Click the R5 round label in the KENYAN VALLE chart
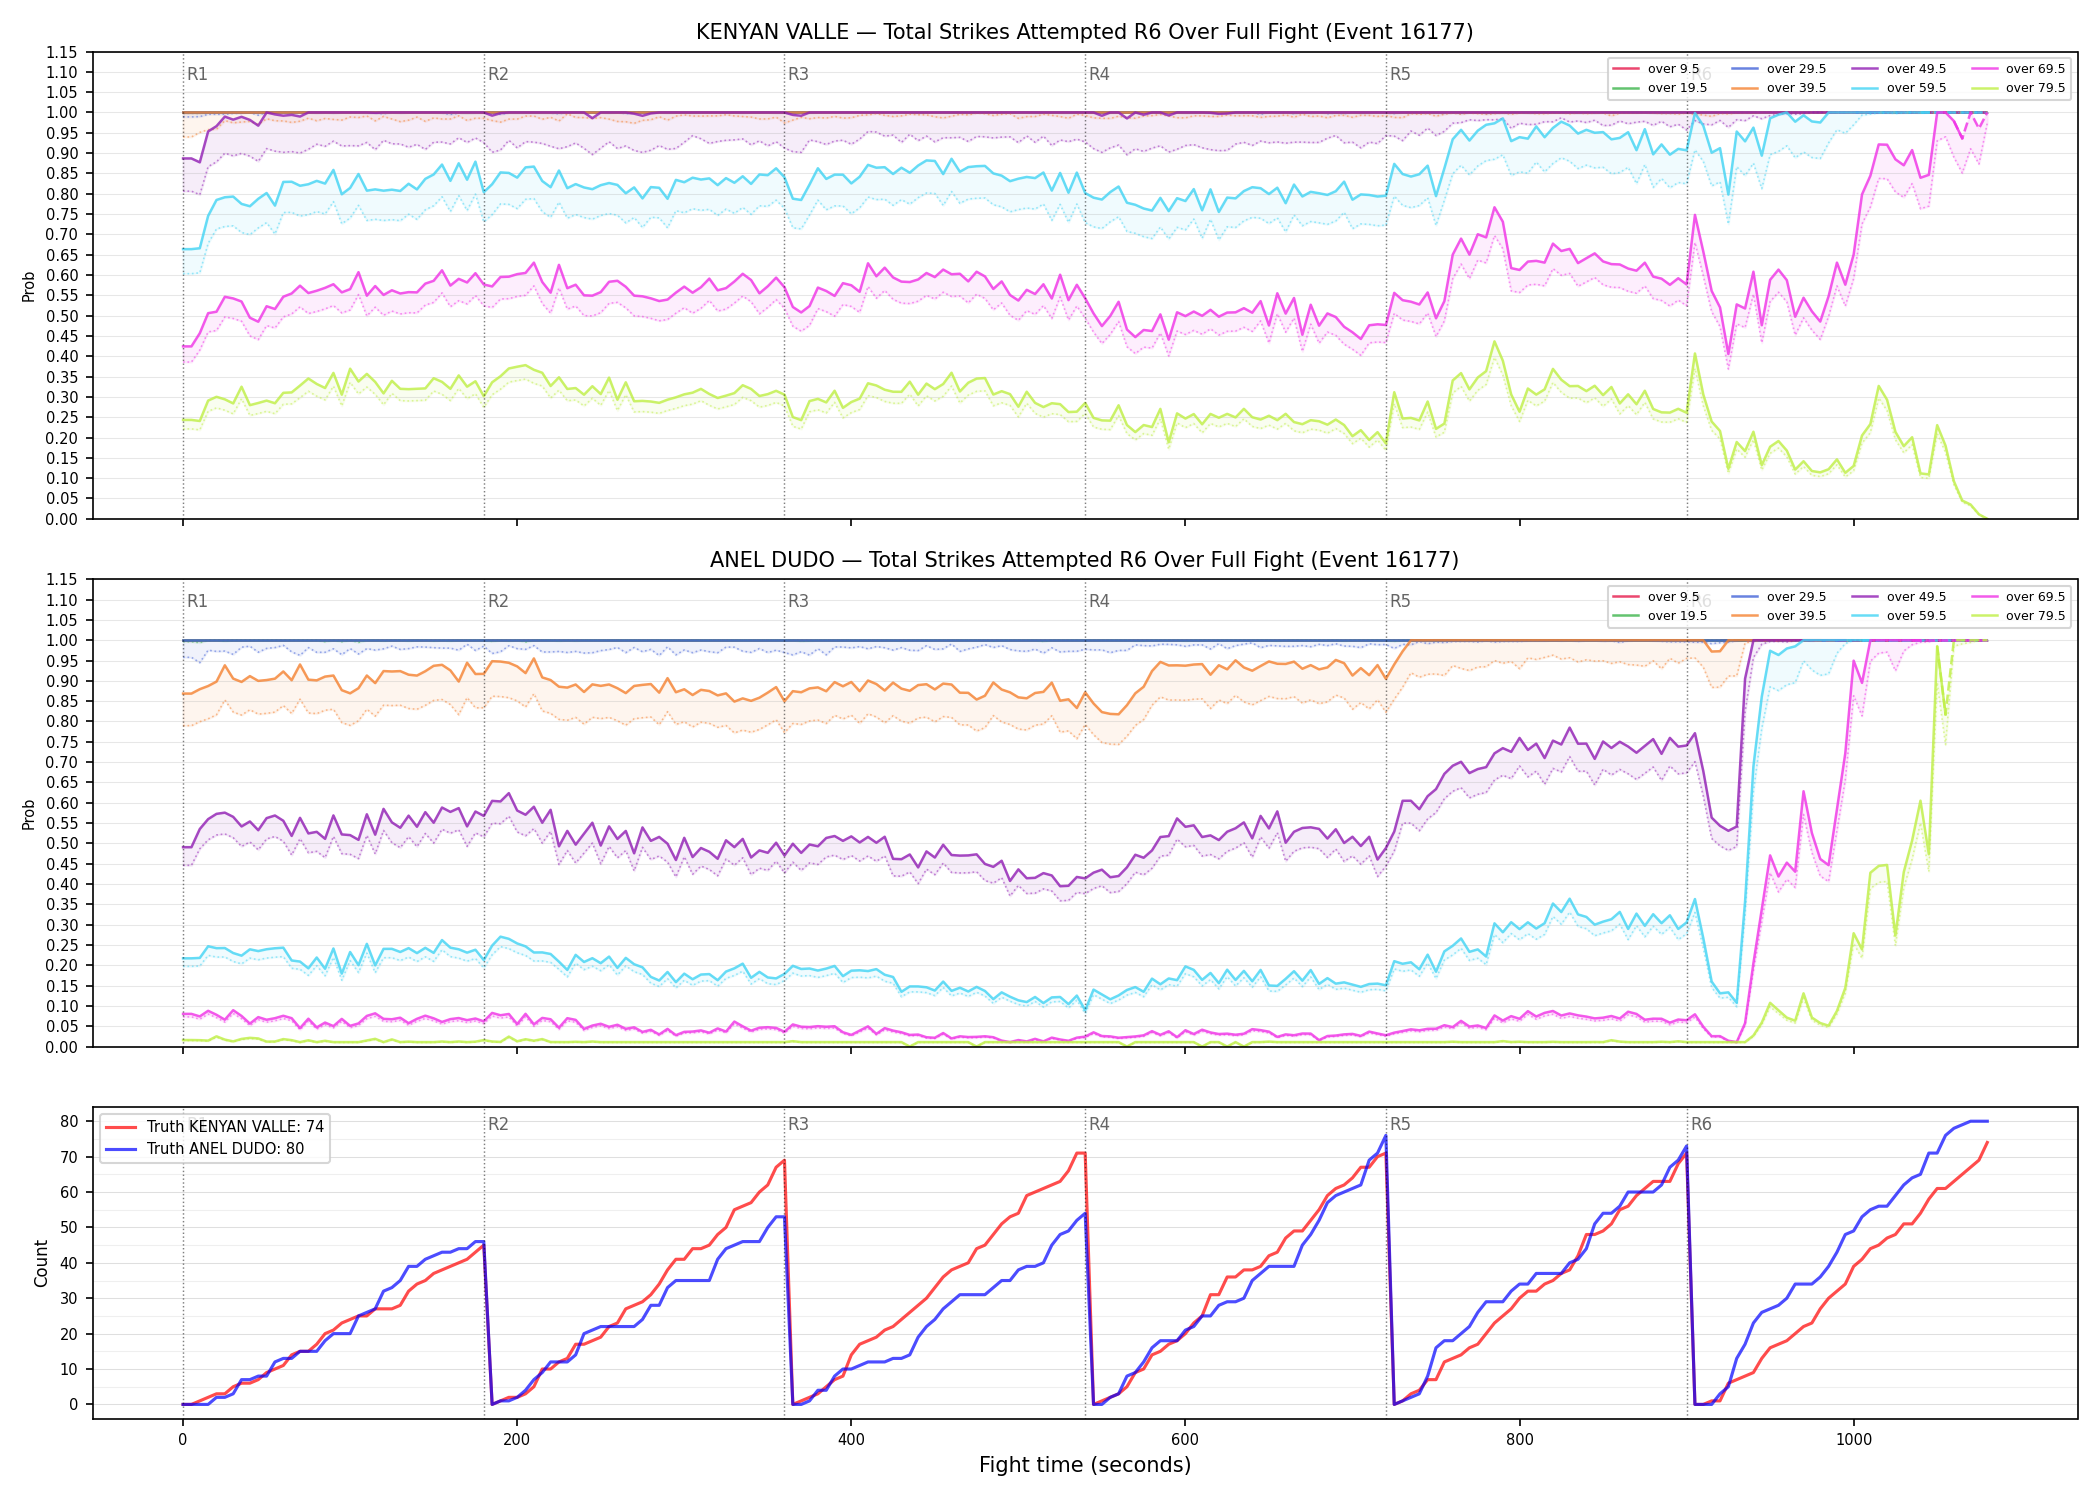 click(x=1400, y=74)
